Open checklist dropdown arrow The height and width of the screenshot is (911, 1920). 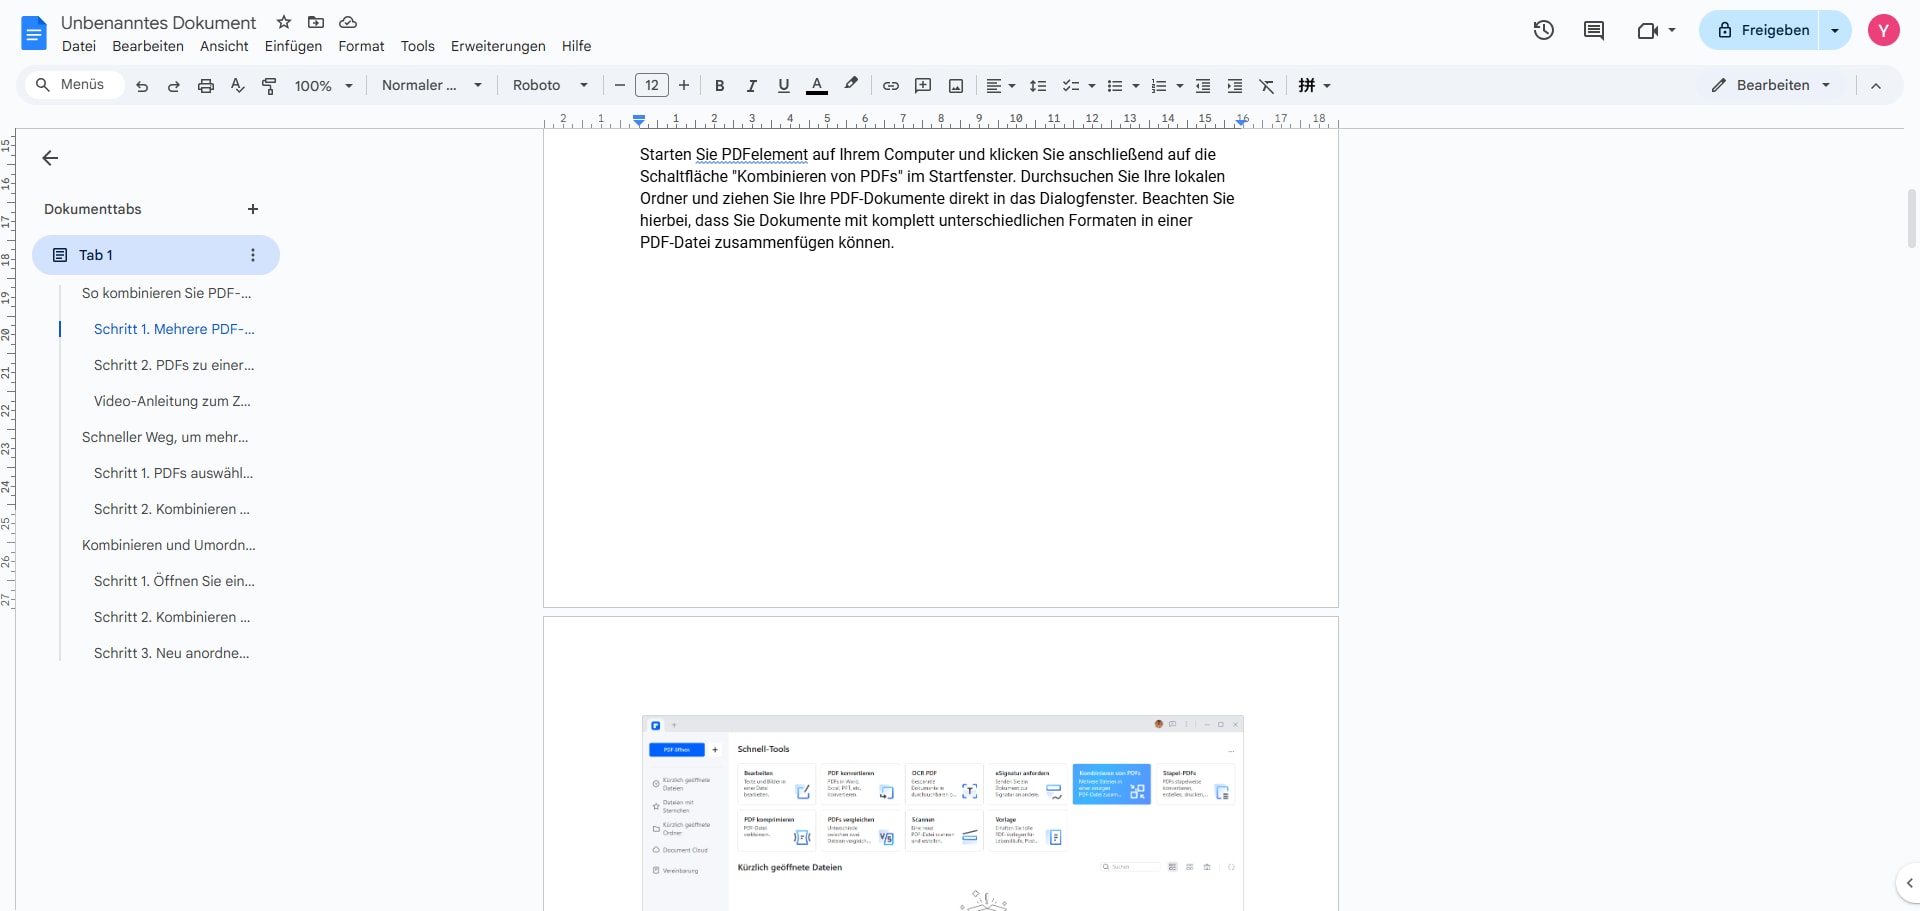pos(1091,86)
